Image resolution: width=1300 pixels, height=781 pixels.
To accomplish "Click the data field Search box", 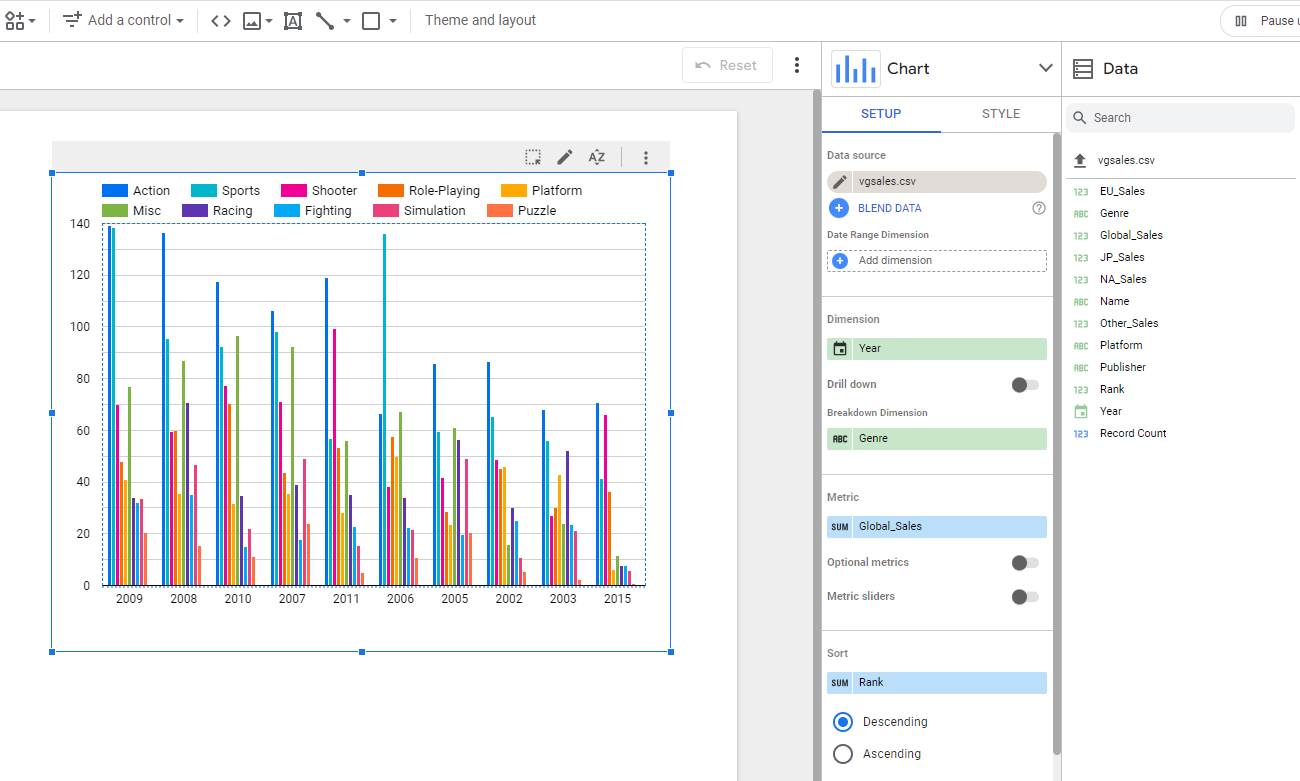I will click(x=1180, y=118).
